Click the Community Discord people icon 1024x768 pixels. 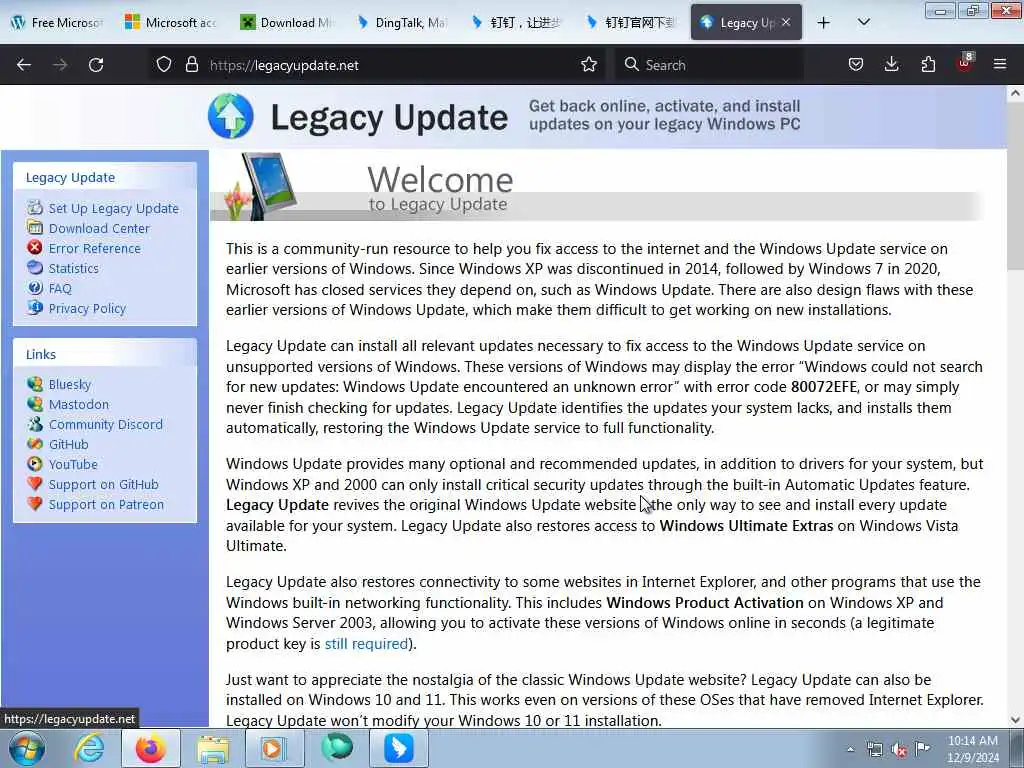[x=35, y=424]
